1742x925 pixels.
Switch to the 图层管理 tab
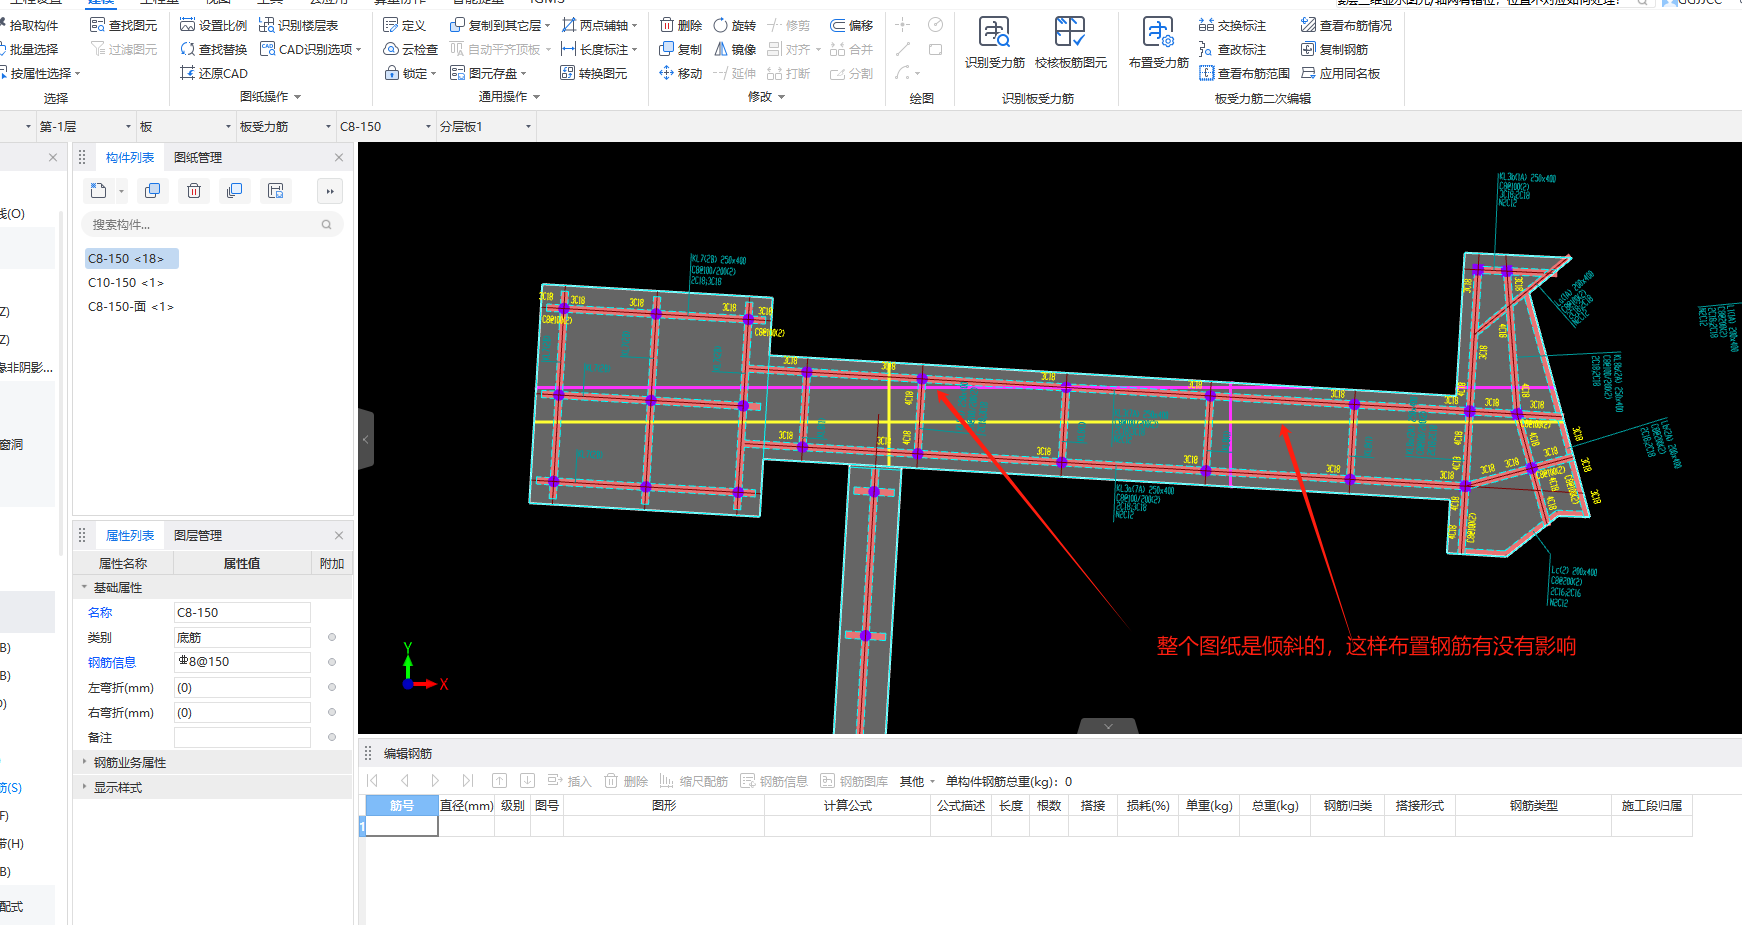(198, 535)
